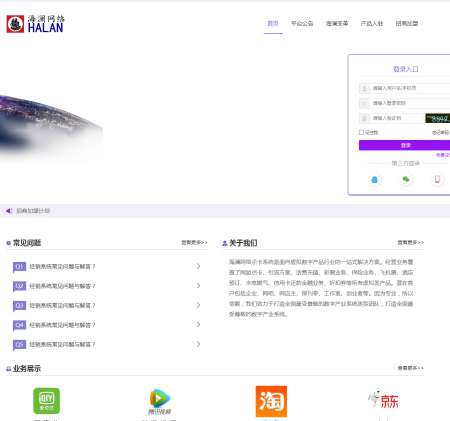This screenshot has width=450, height=421.
Task: Choose QQ penguin third-party login icon
Action: click(374, 180)
